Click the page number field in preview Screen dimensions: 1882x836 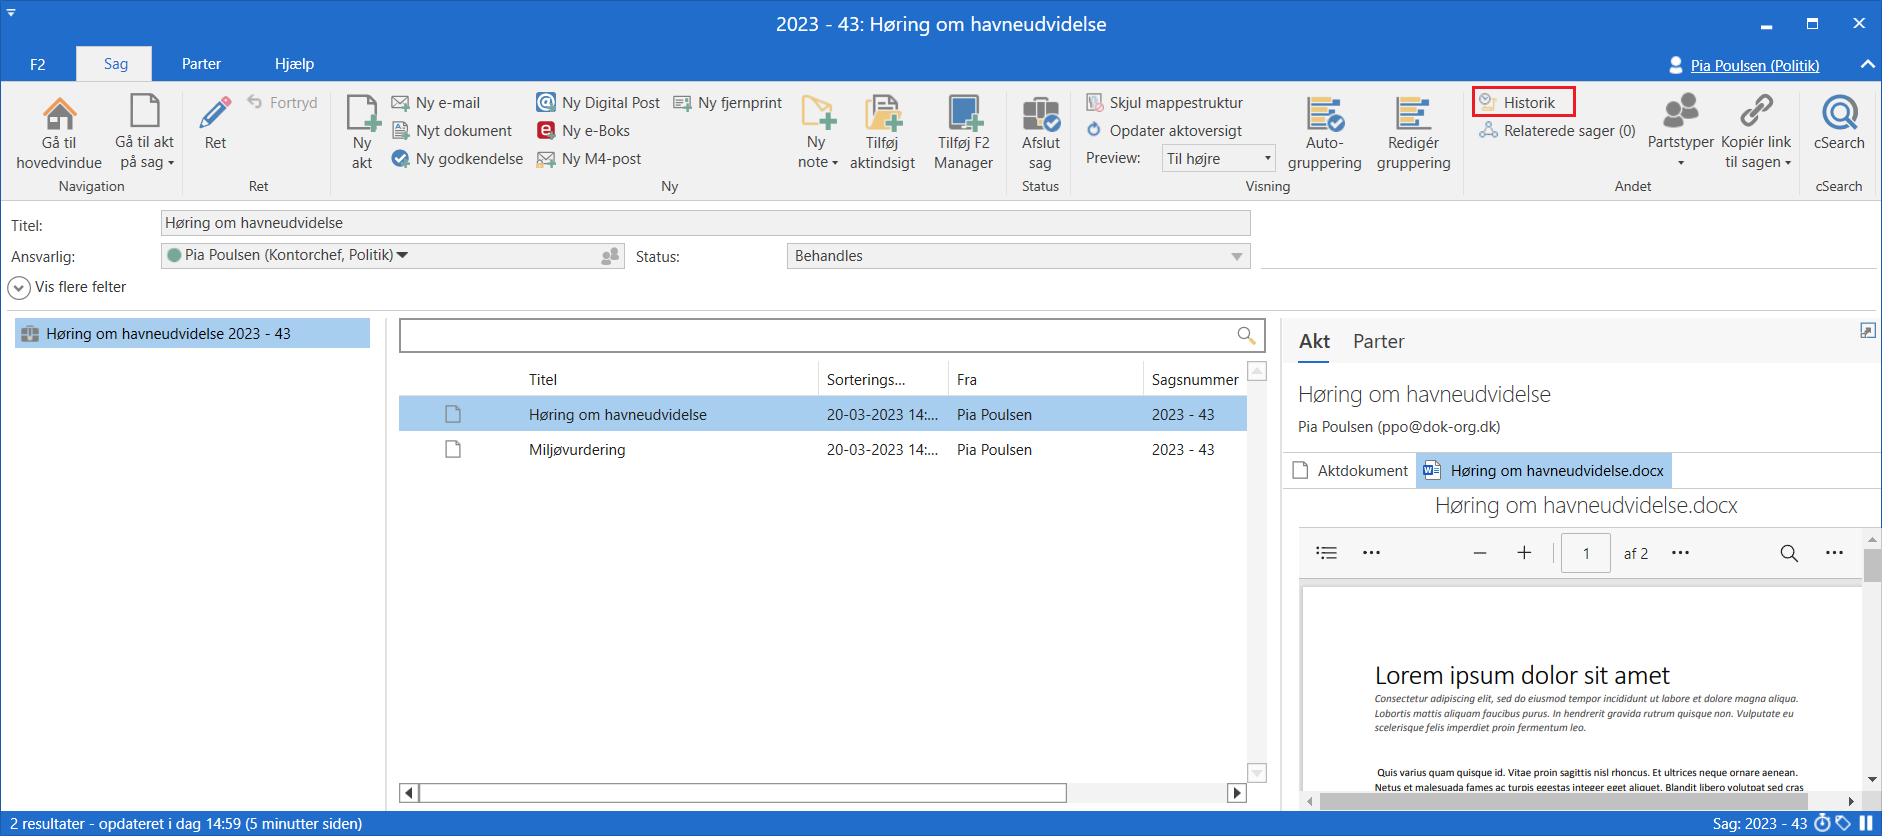[1586, 553]
